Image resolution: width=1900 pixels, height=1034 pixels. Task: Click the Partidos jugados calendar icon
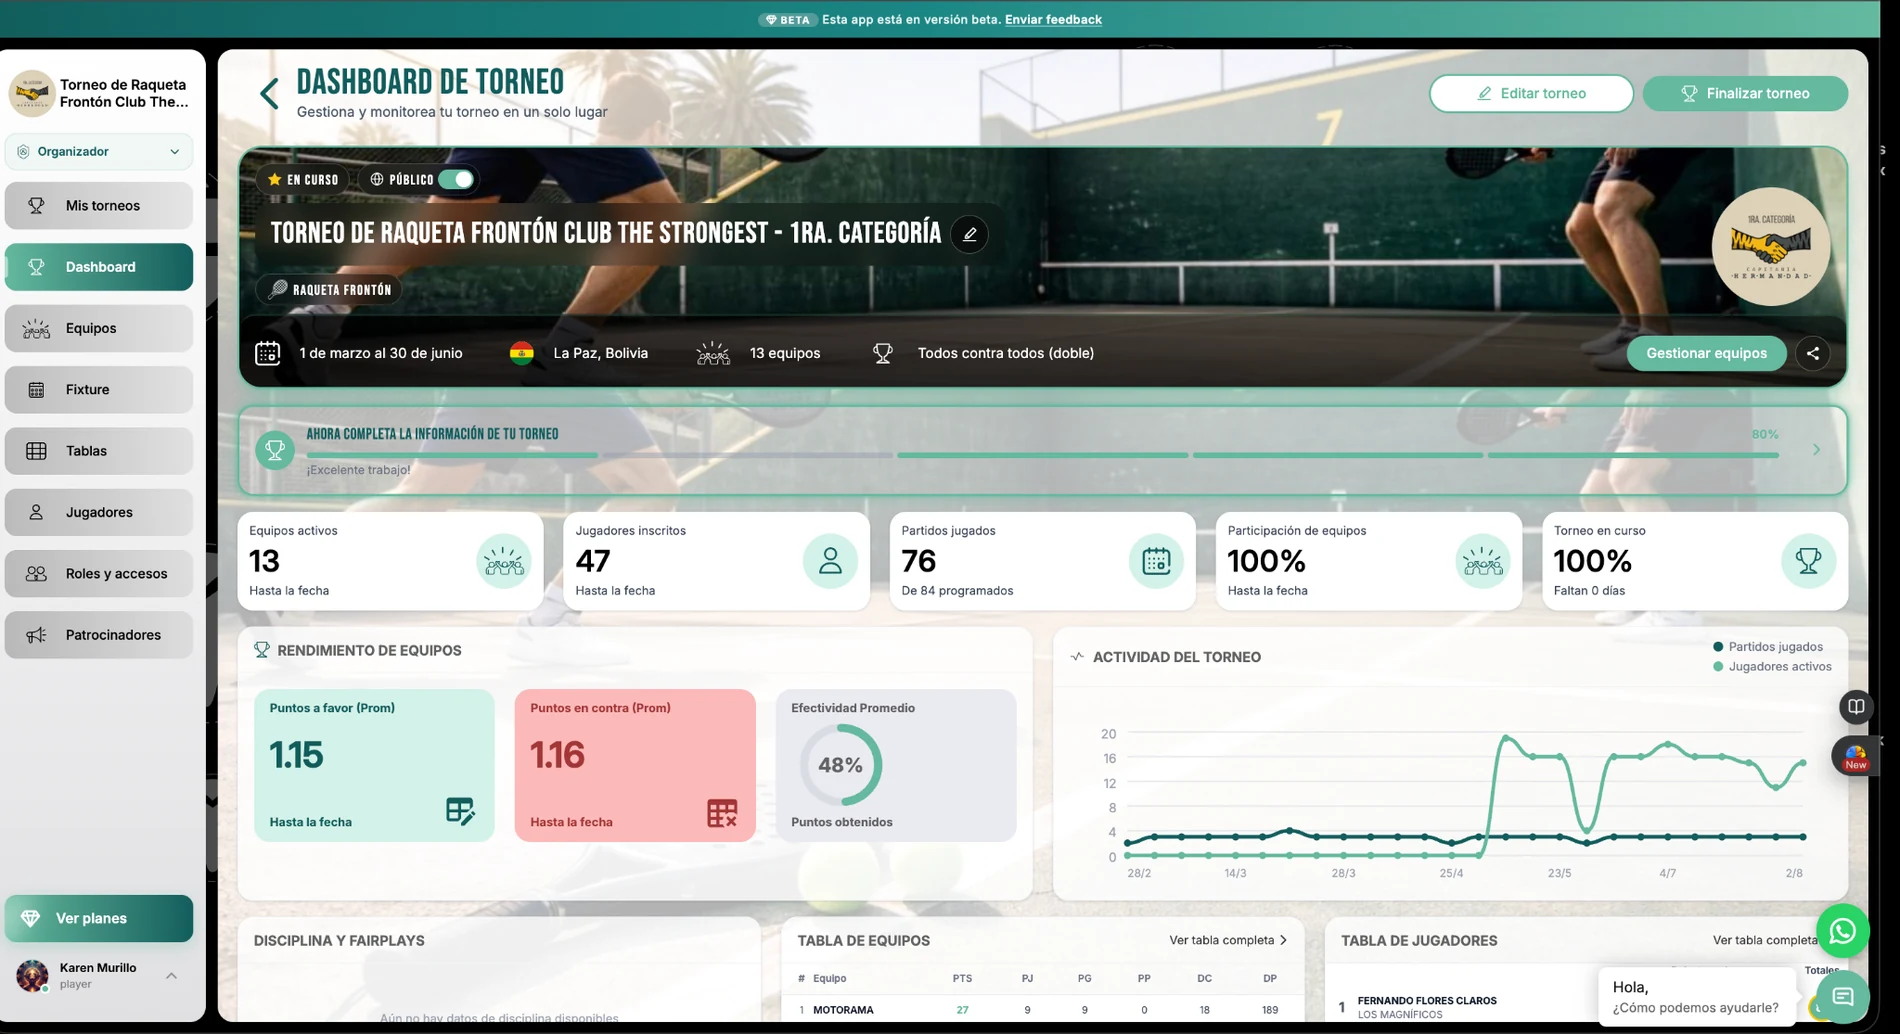(x=1156, y=561)
